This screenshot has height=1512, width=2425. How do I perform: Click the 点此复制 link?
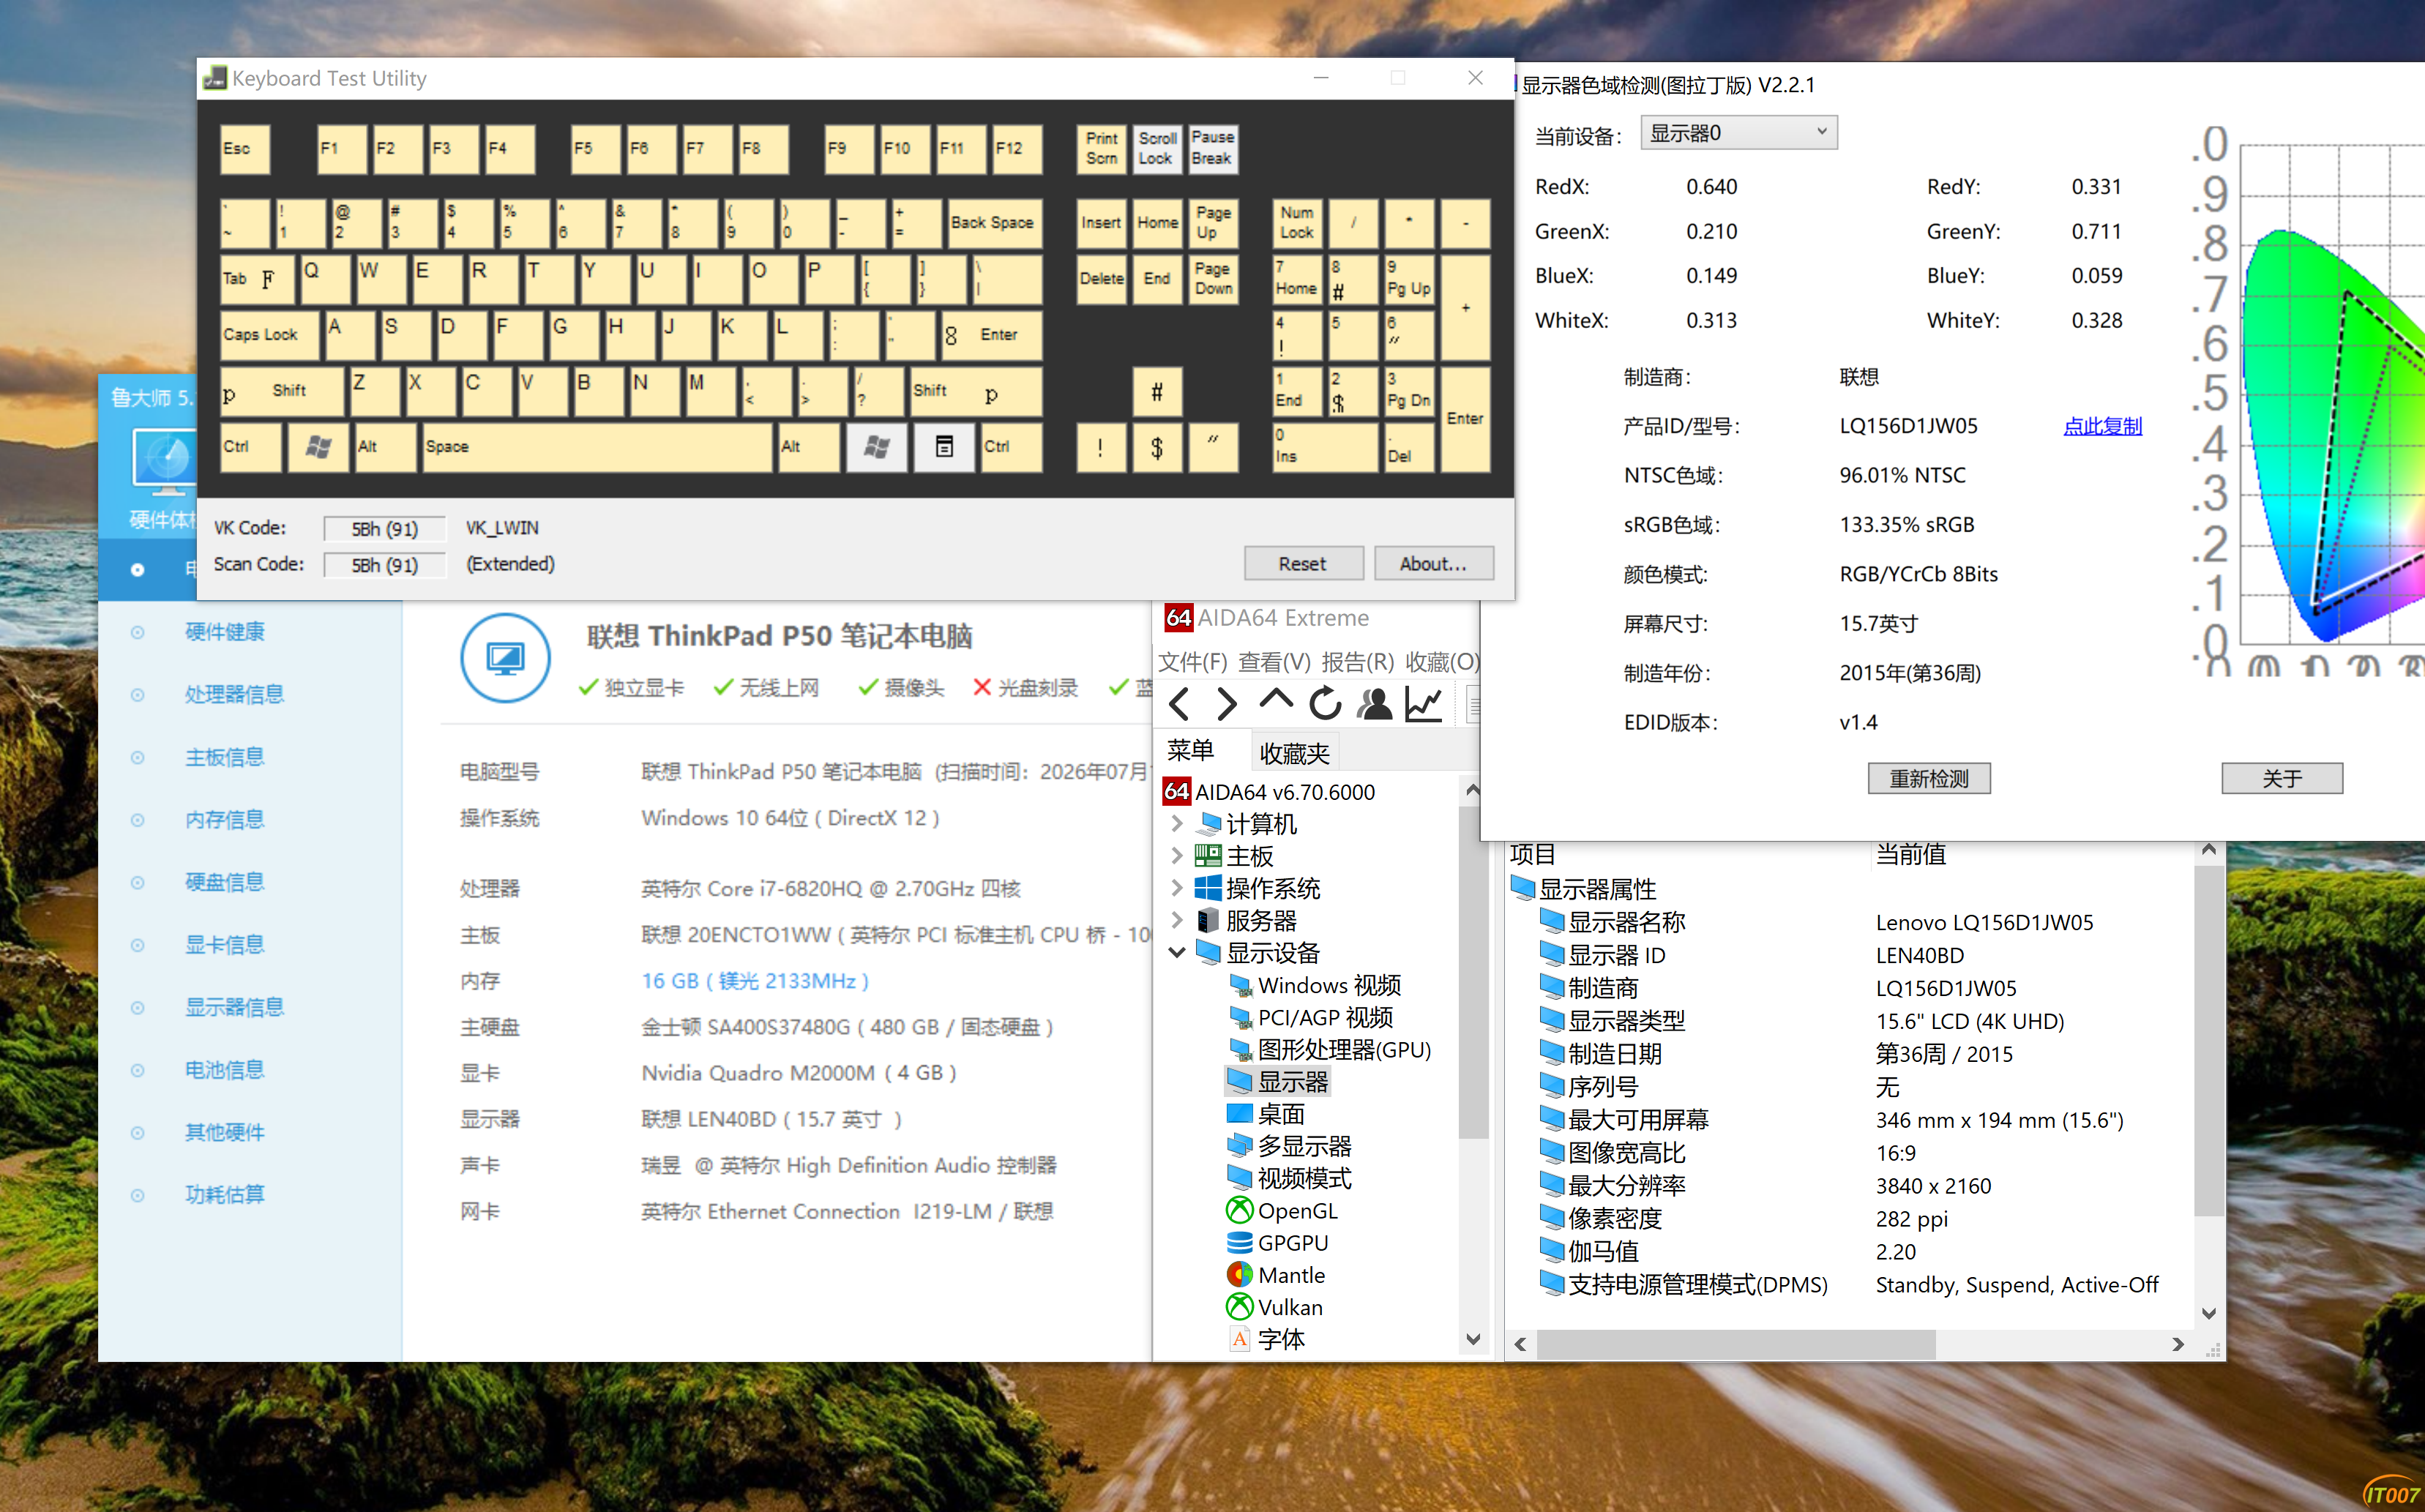pos(2102,426)
